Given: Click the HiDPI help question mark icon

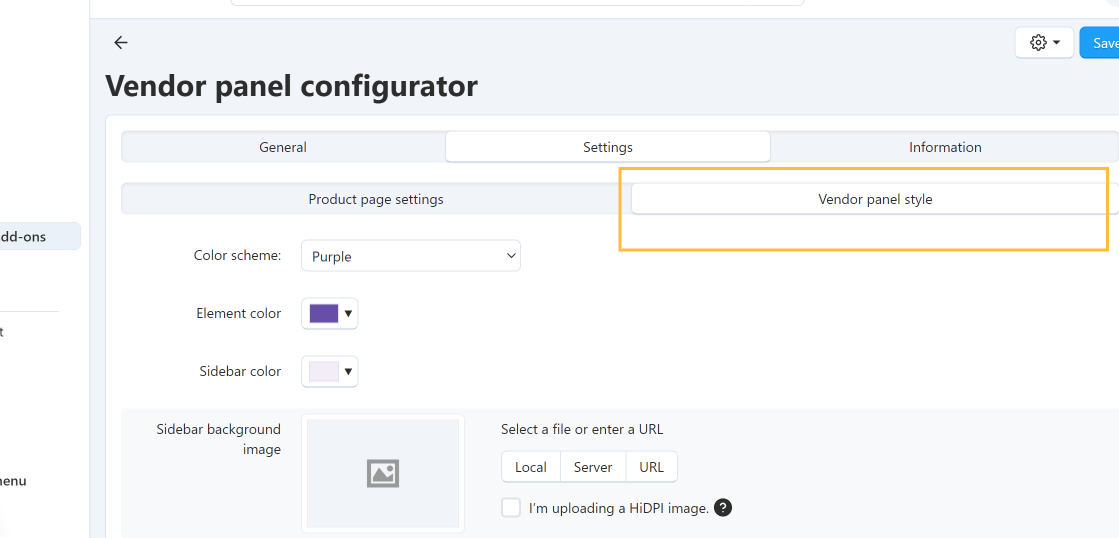Looking at the screenshot, I should click(x=723, y=508).
